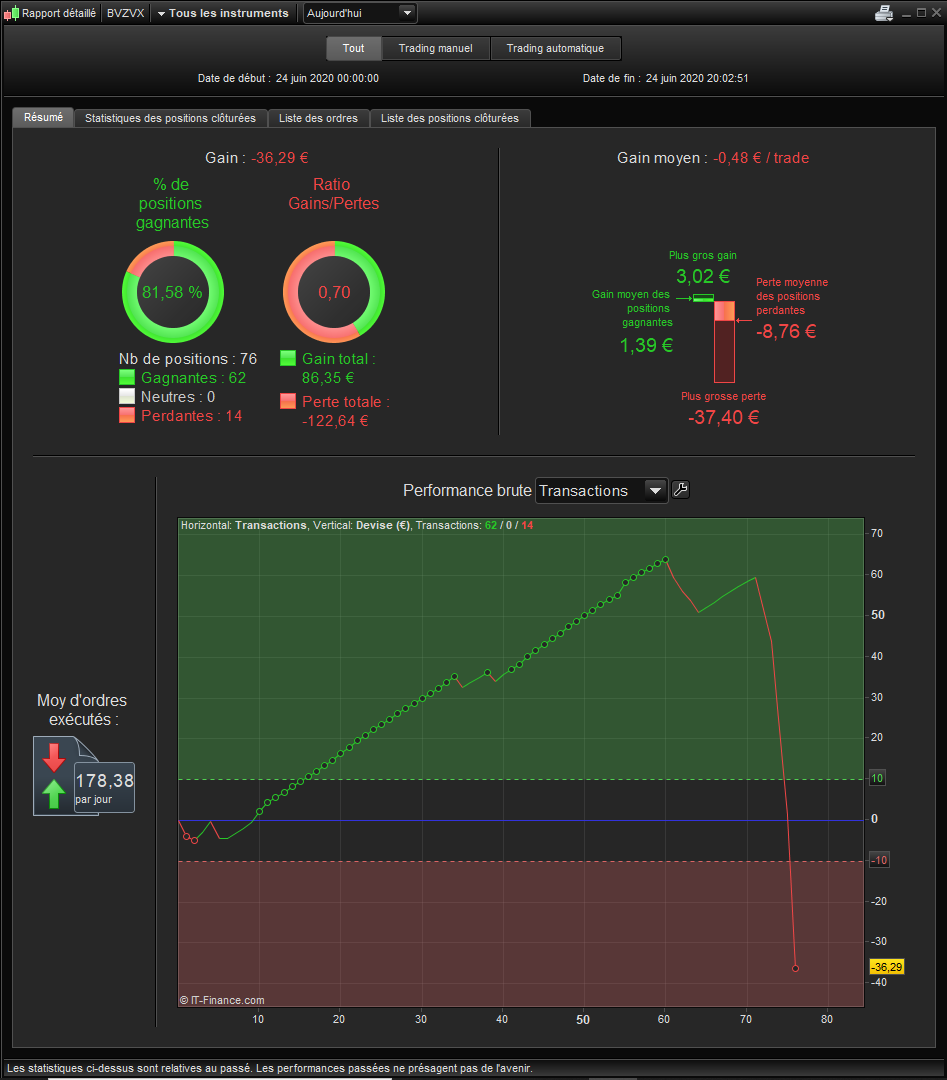The image size is (947, 1080).
Task: Click the Date de fin value
Action: click(x=697, y=79)
